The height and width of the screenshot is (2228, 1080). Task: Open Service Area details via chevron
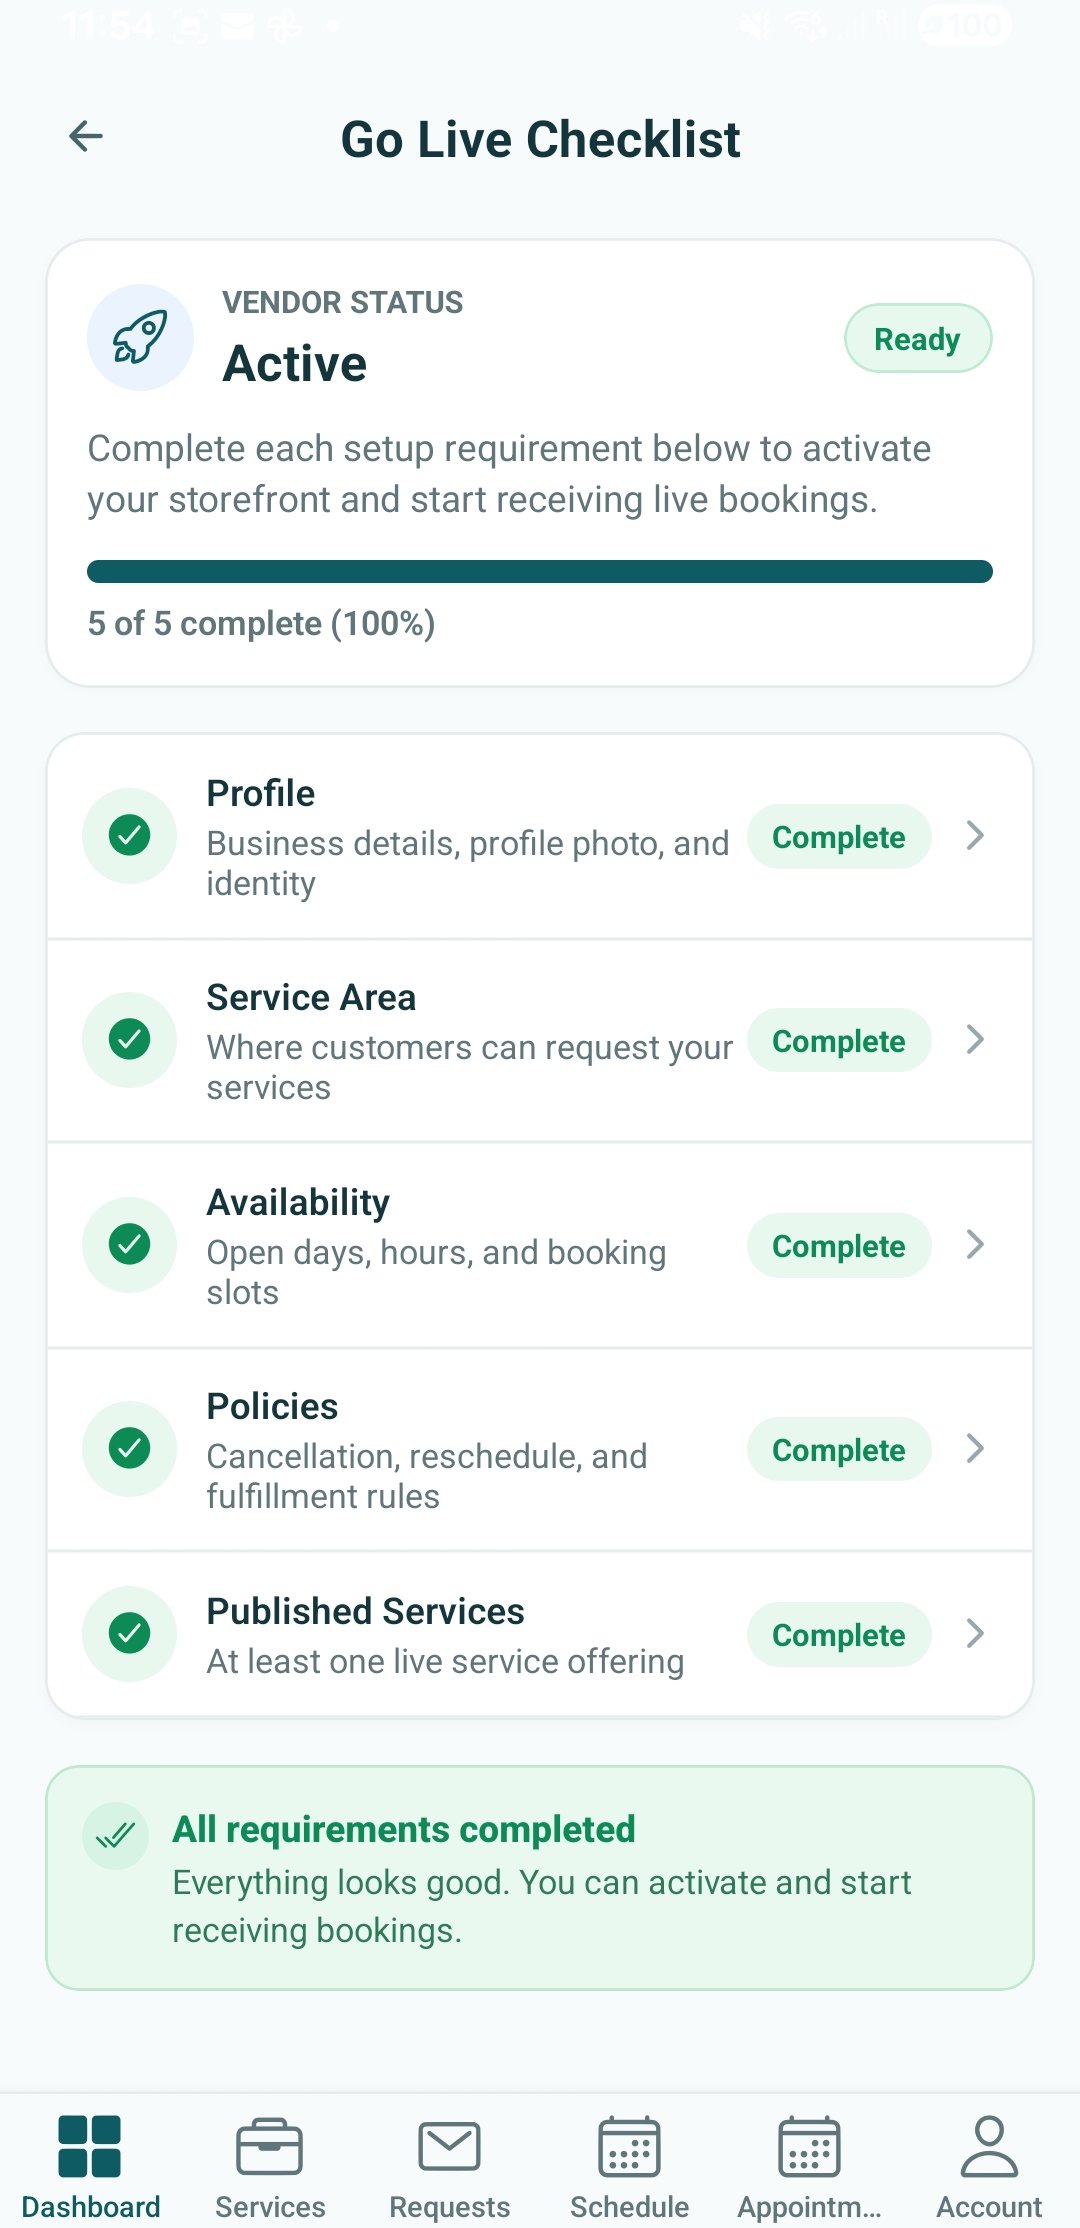(974, 1040)
